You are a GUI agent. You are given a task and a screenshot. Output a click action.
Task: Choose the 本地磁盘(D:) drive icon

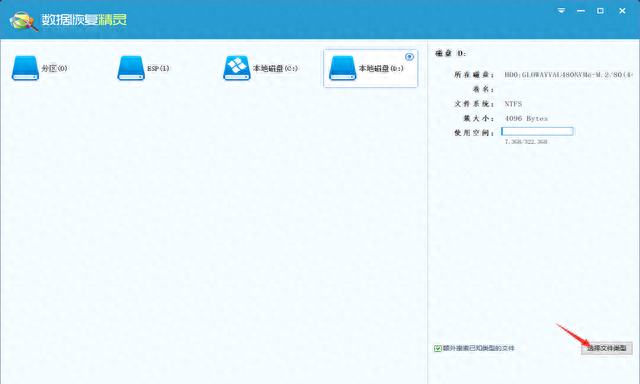[342, 68]
